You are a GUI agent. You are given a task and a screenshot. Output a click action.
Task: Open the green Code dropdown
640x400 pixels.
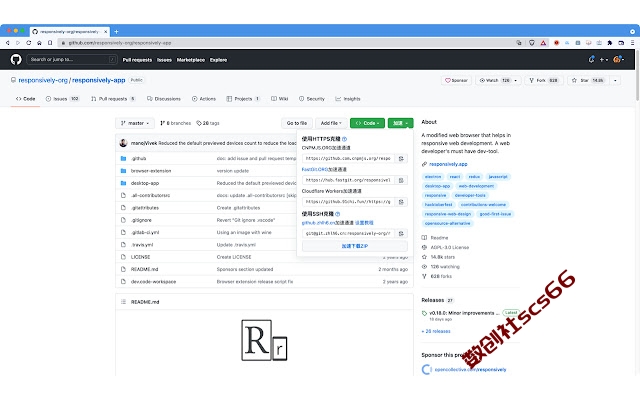[367, 123]
